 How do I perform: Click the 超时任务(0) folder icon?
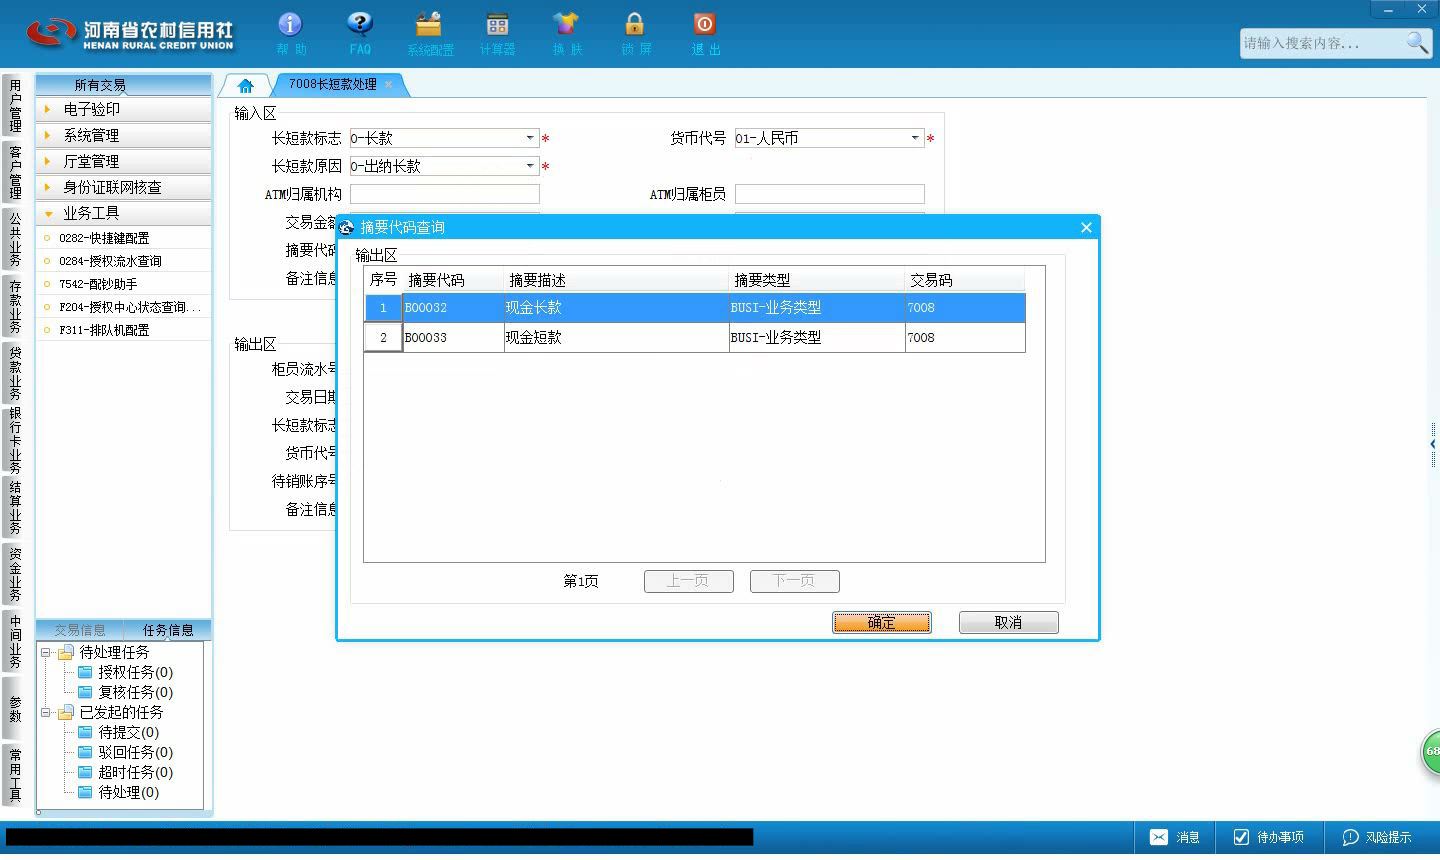click(x=86, y=772)
